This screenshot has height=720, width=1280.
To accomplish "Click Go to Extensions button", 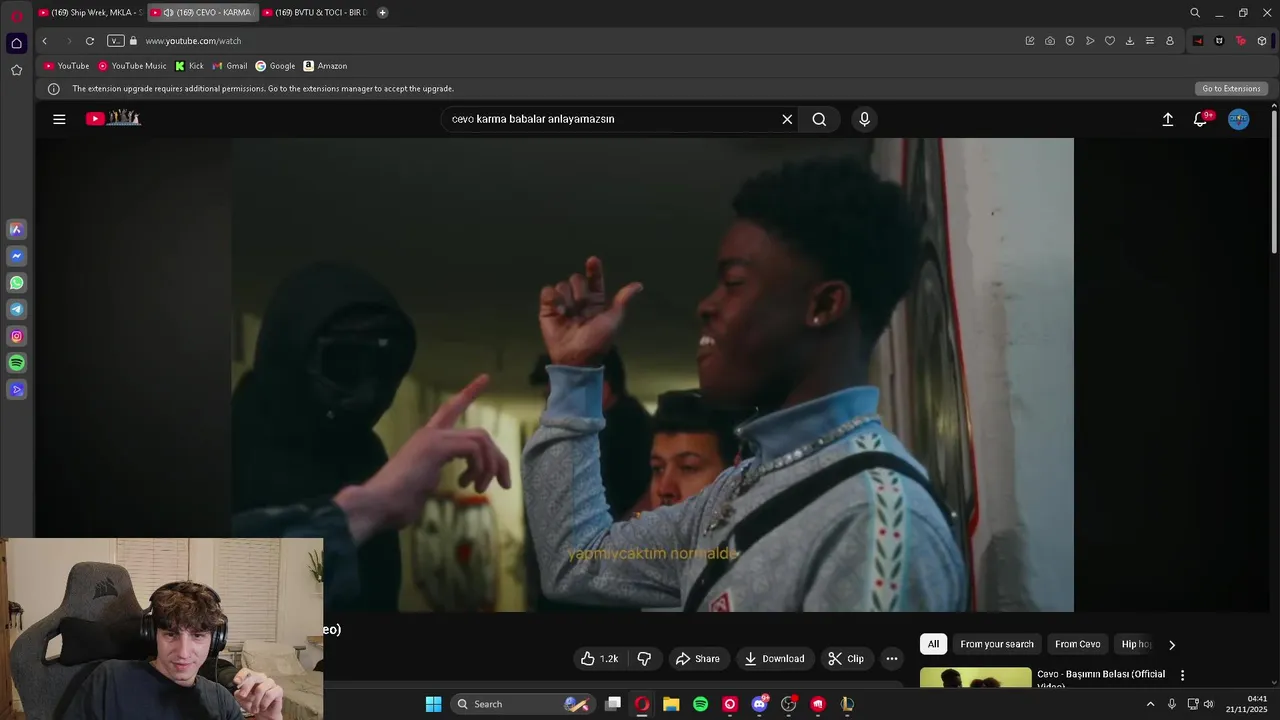I will [x=1231, y=89].
